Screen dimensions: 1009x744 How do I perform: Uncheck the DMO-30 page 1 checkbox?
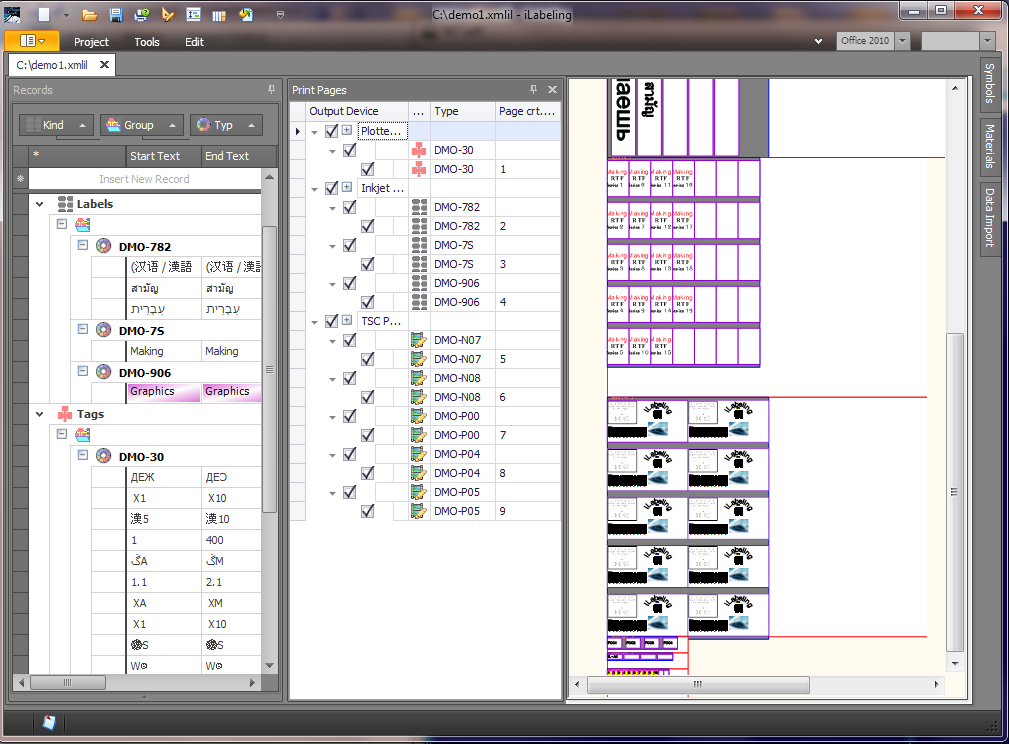click(367, 169)
